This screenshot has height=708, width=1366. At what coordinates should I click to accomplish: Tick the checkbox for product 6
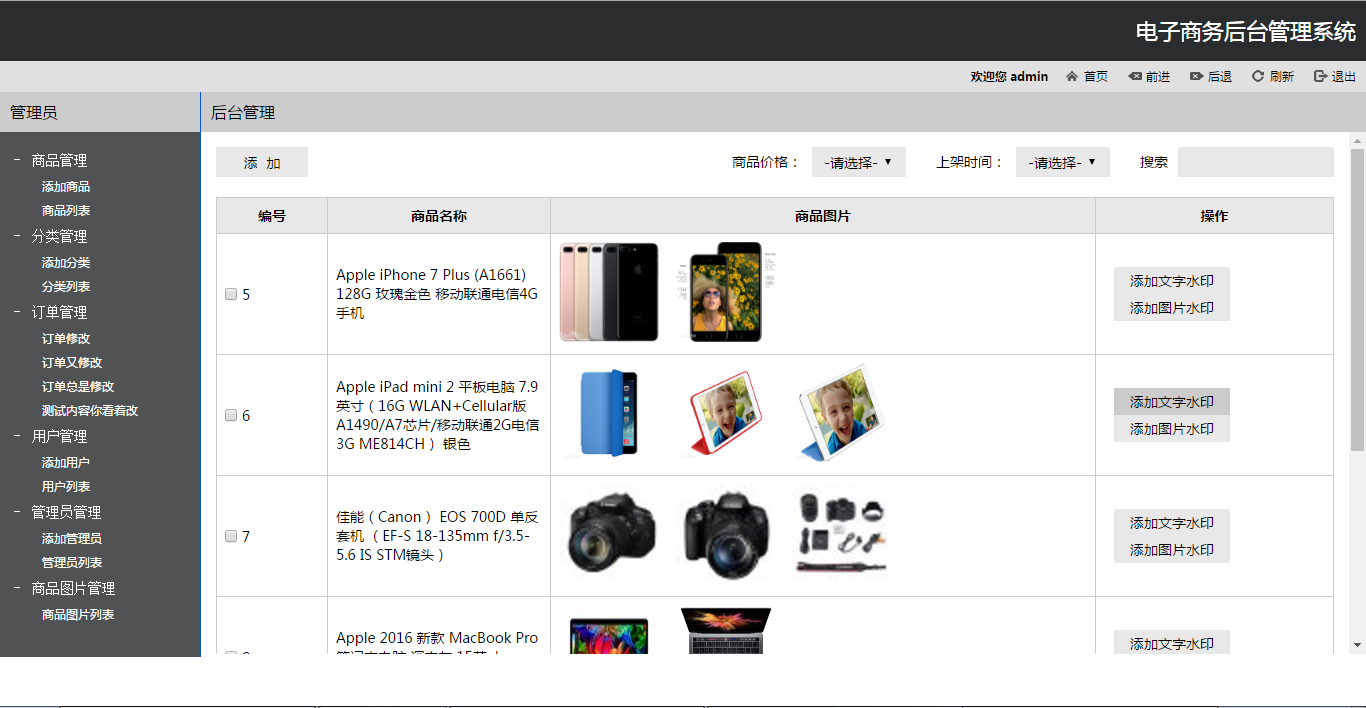[x=231, y=415]
